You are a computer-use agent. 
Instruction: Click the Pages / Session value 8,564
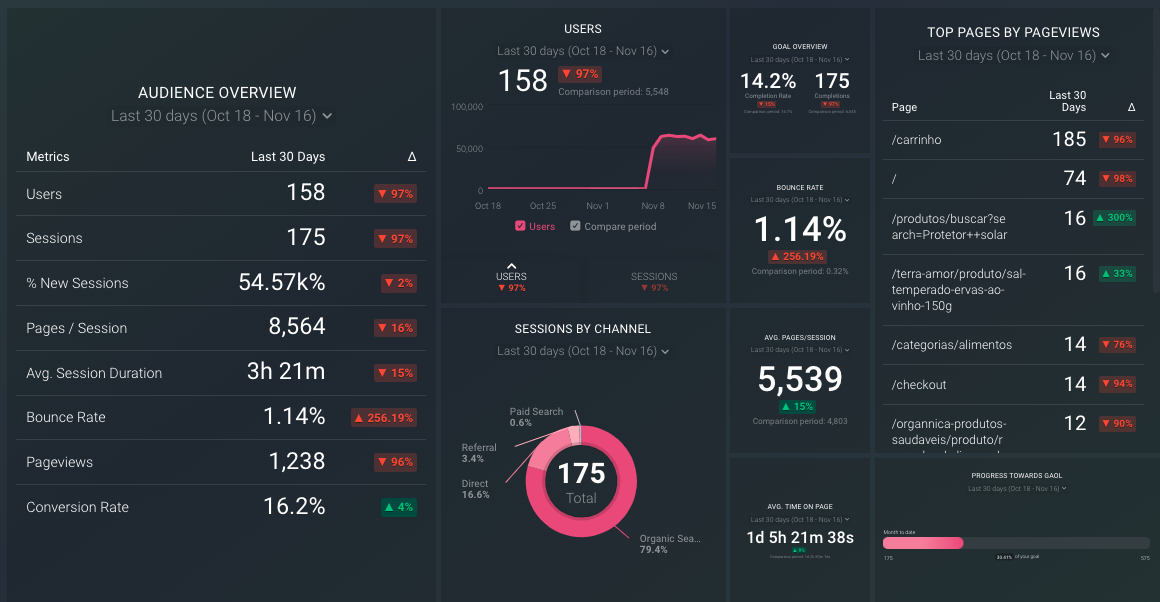point(297,326)
